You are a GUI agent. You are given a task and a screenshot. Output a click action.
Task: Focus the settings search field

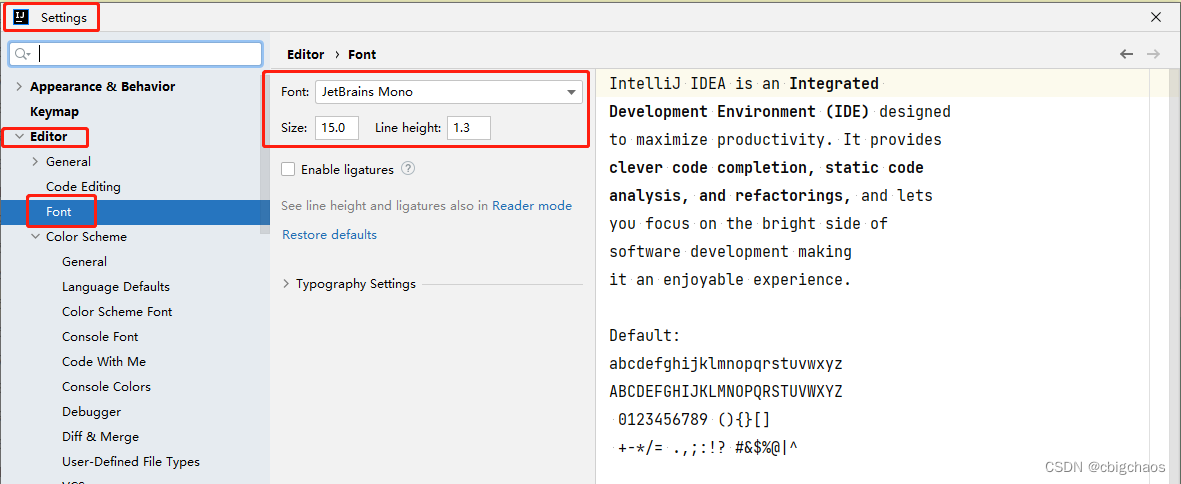[136, 53]
